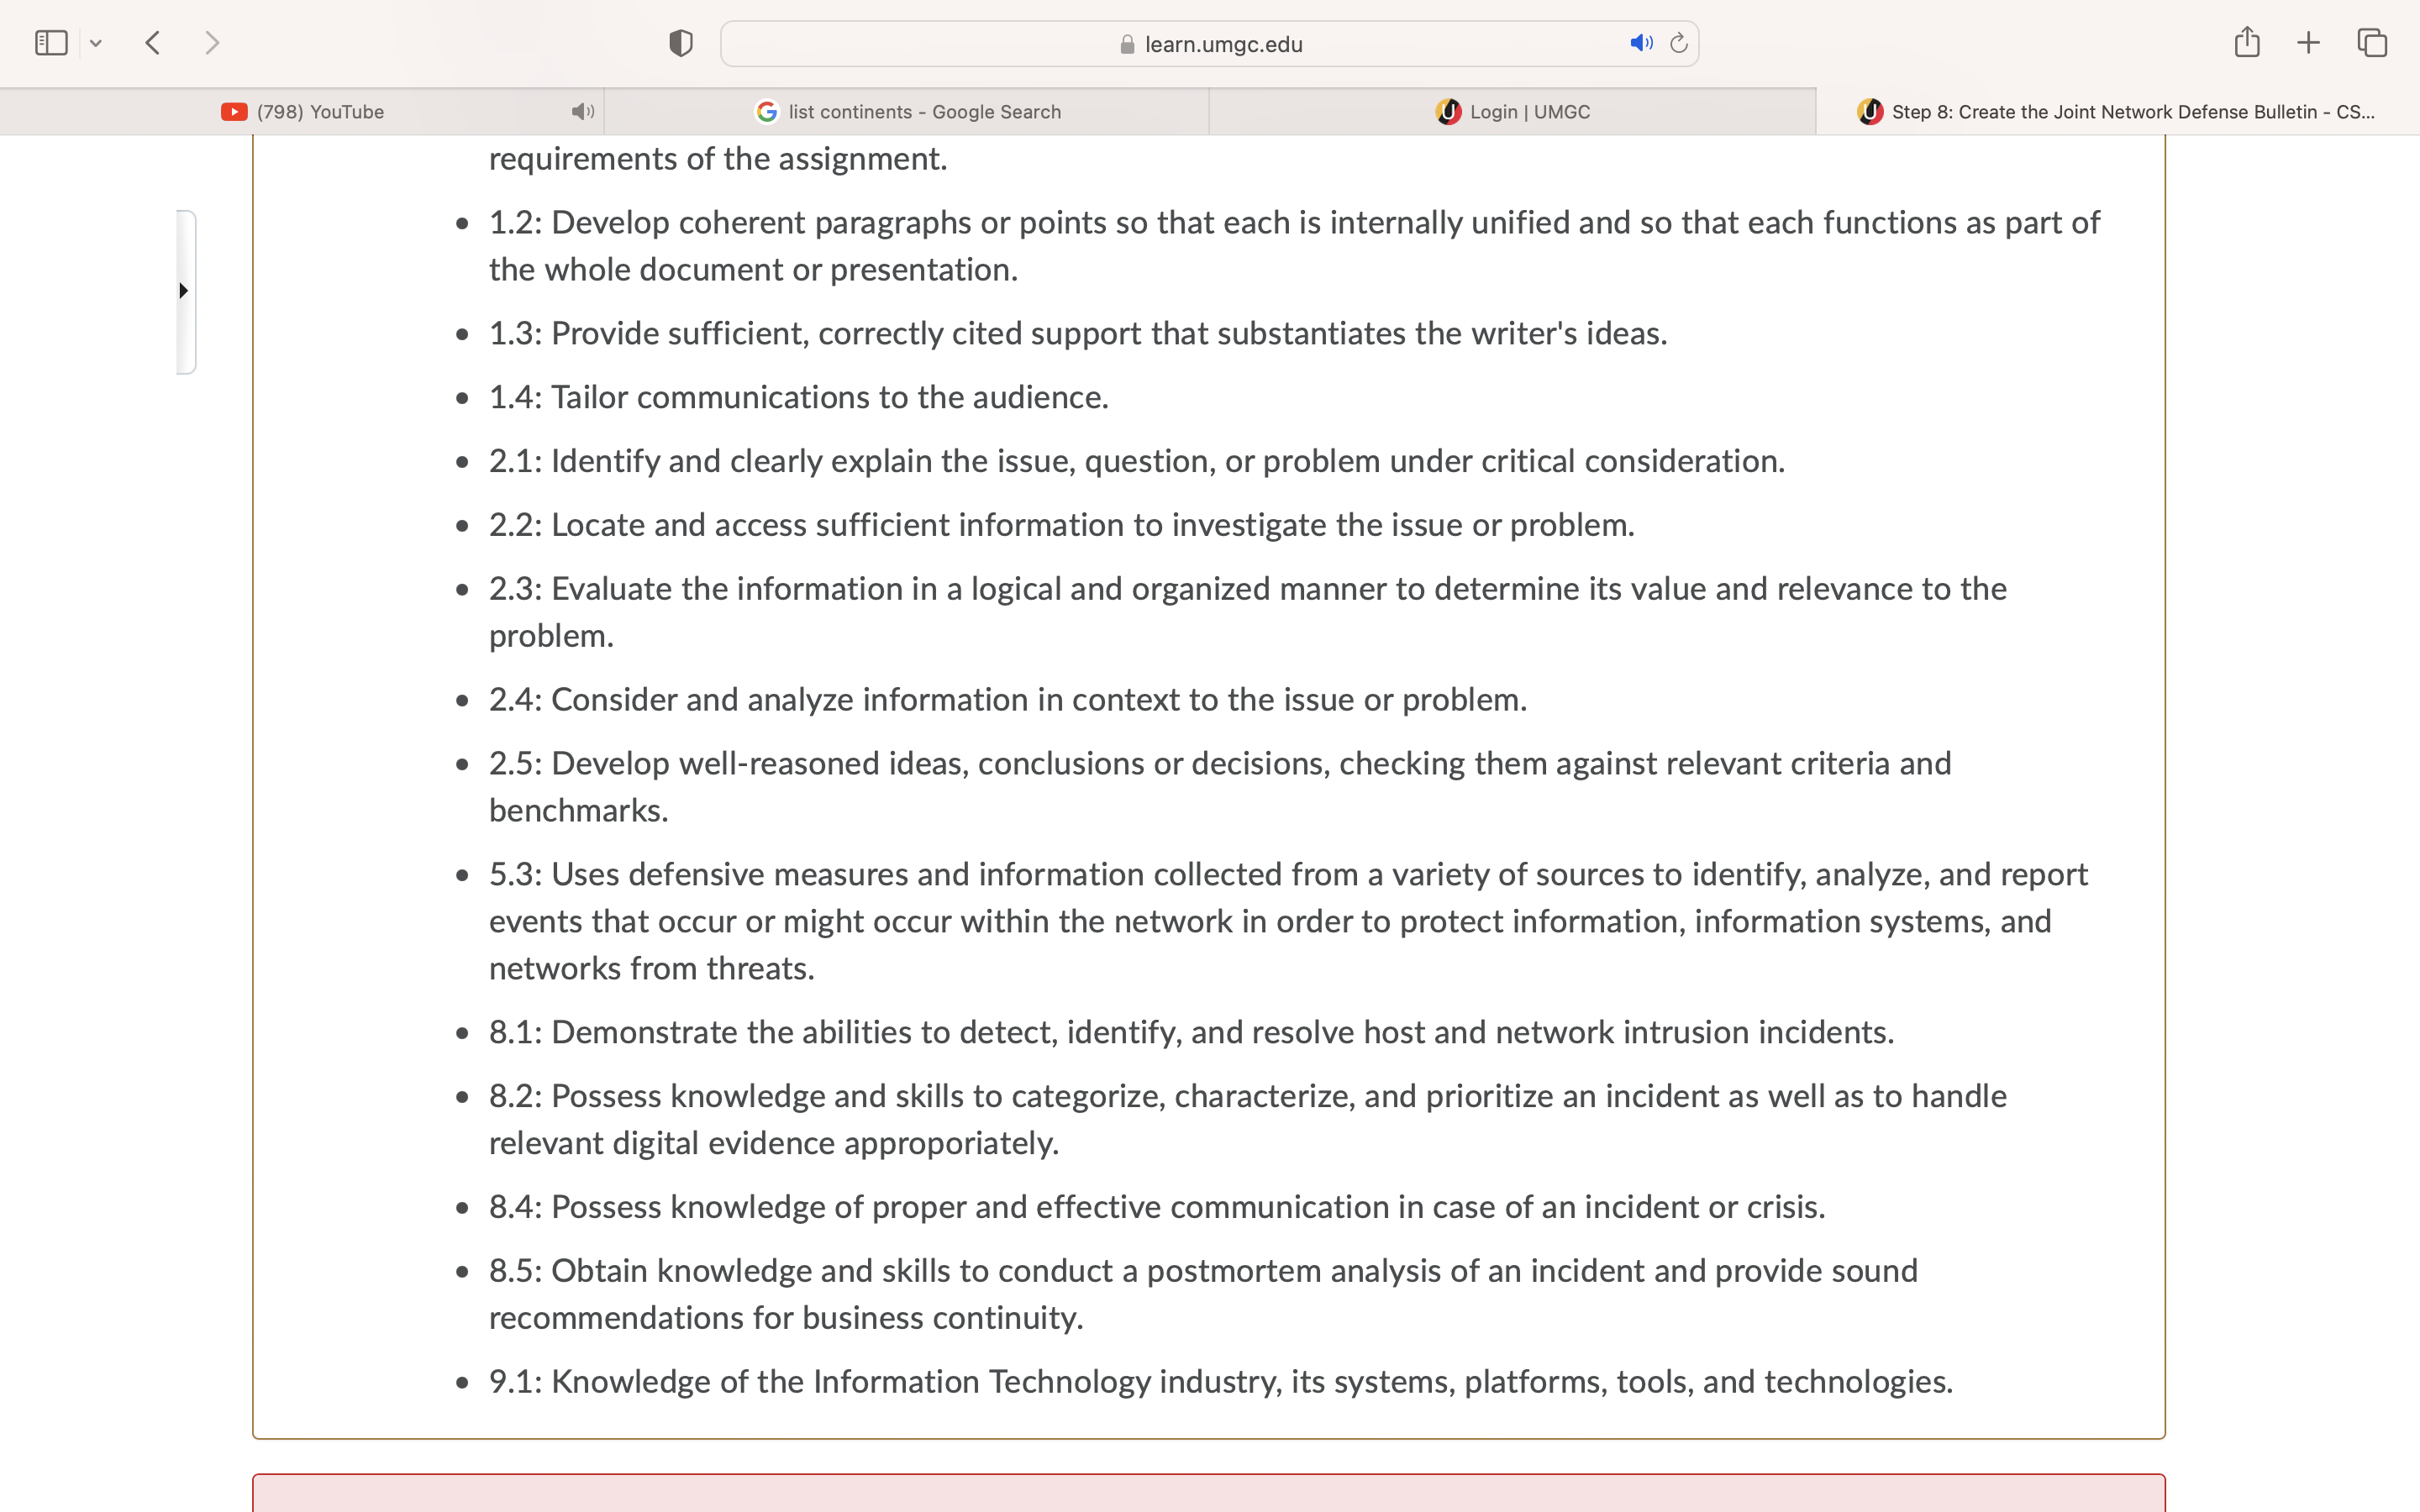The image size is (2420, 1512).
Task: Mute audio using address bar speaker icon
Action: 1641,43
